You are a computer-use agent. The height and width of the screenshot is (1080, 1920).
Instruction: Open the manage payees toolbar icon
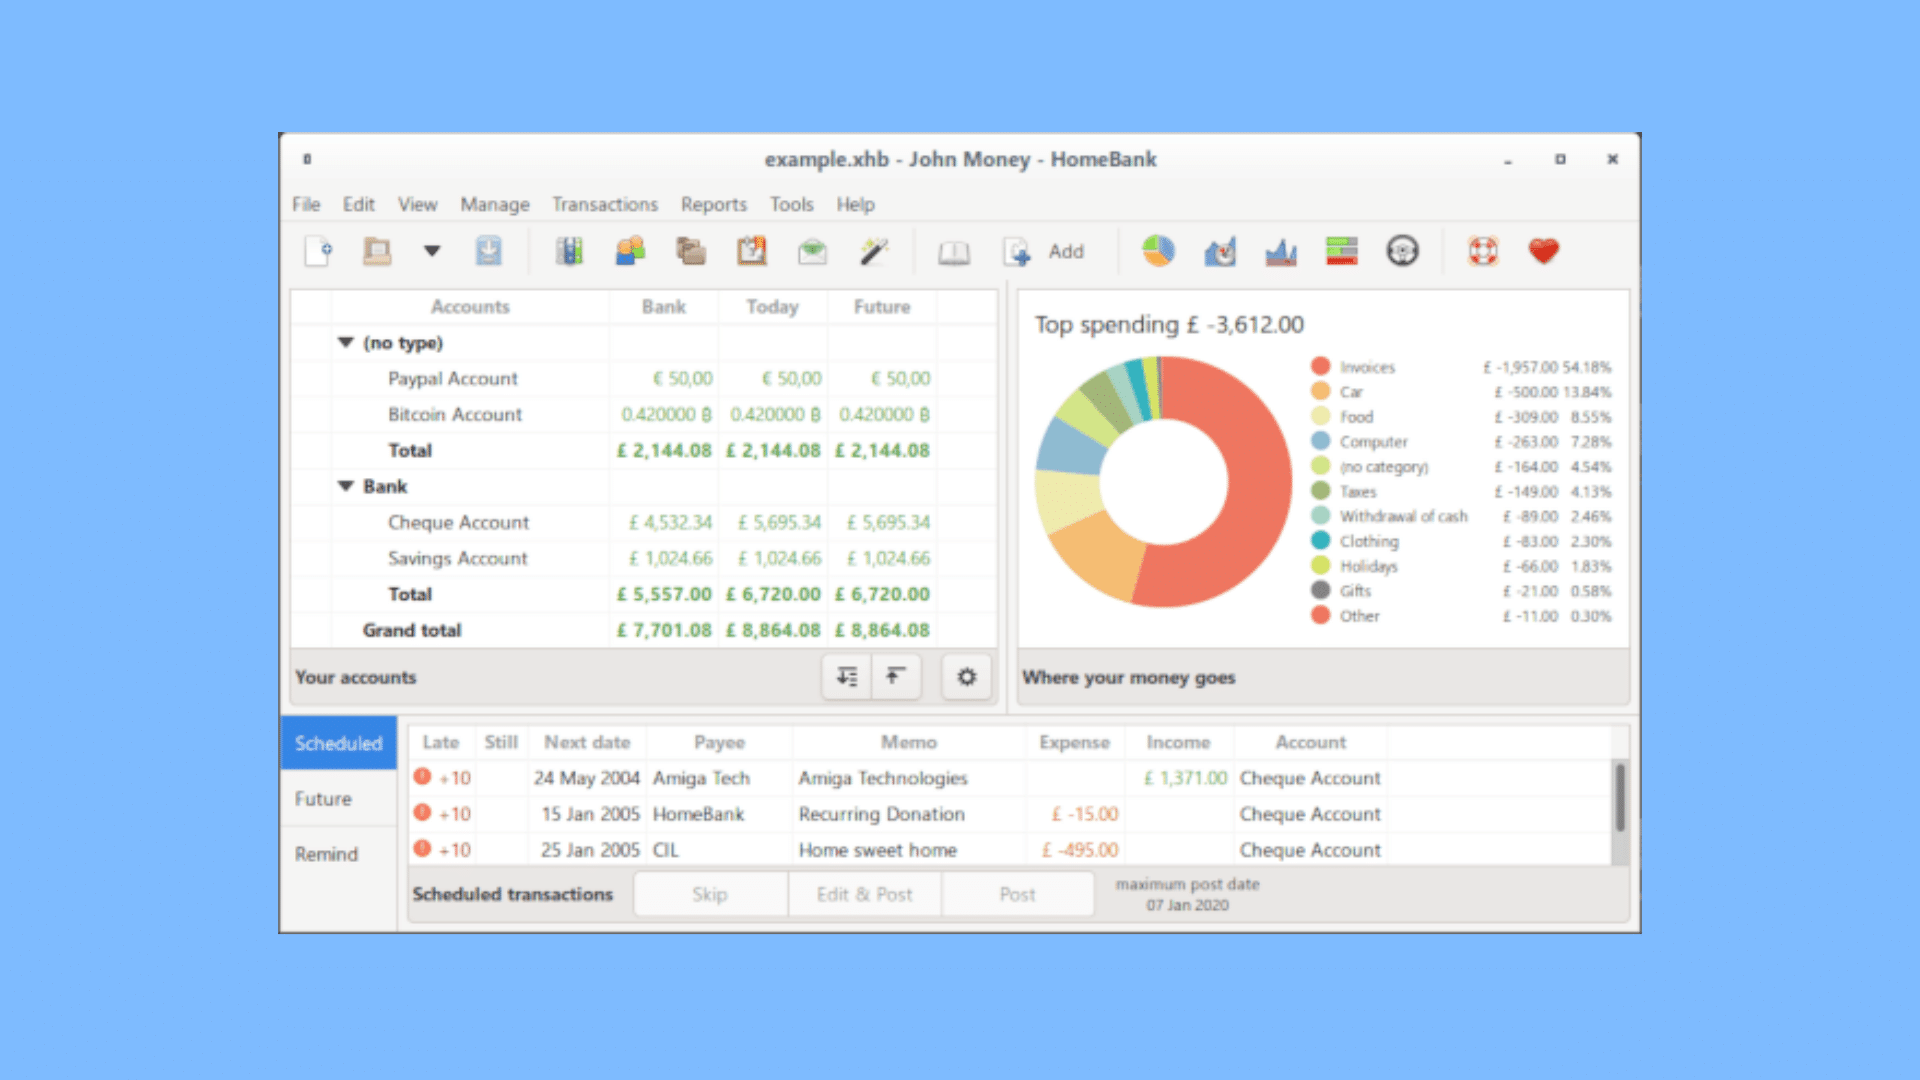(630, 251)
